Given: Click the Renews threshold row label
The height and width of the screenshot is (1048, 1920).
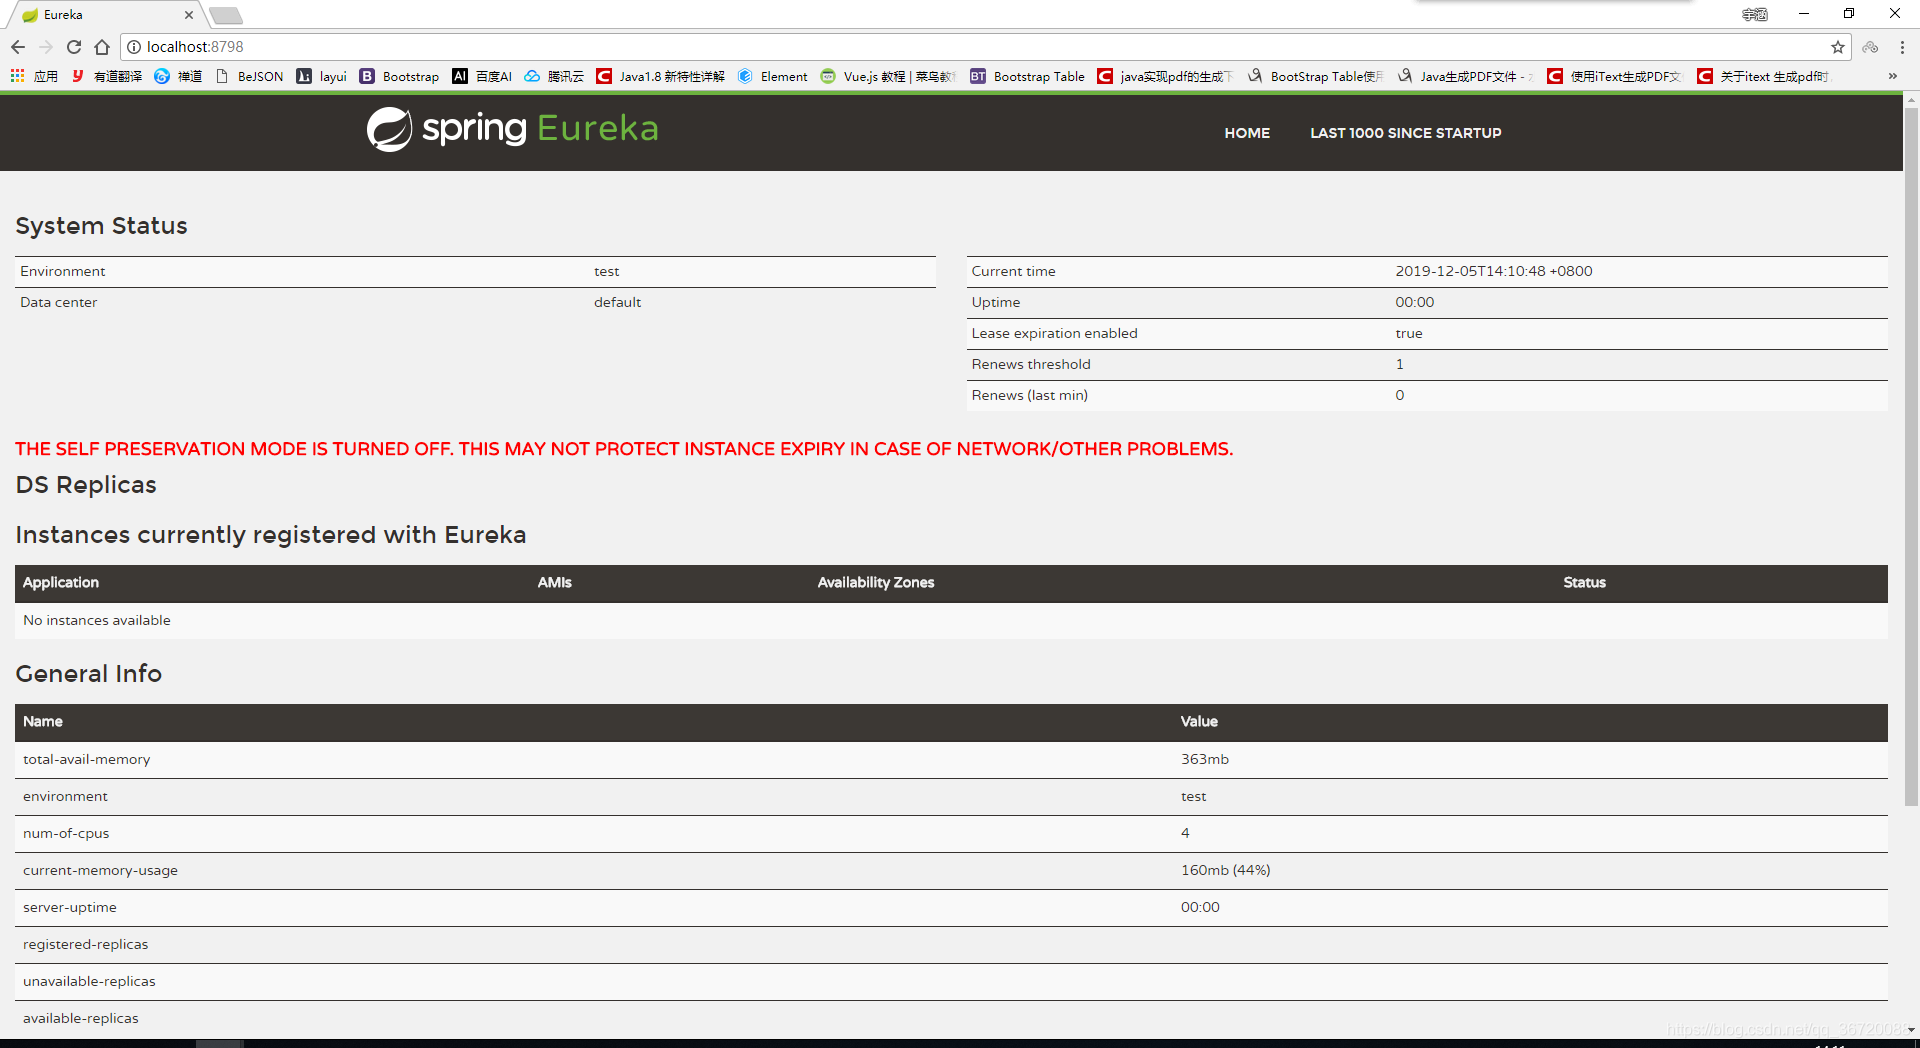Looking at the screenshot, I should tap(1031, 365).
